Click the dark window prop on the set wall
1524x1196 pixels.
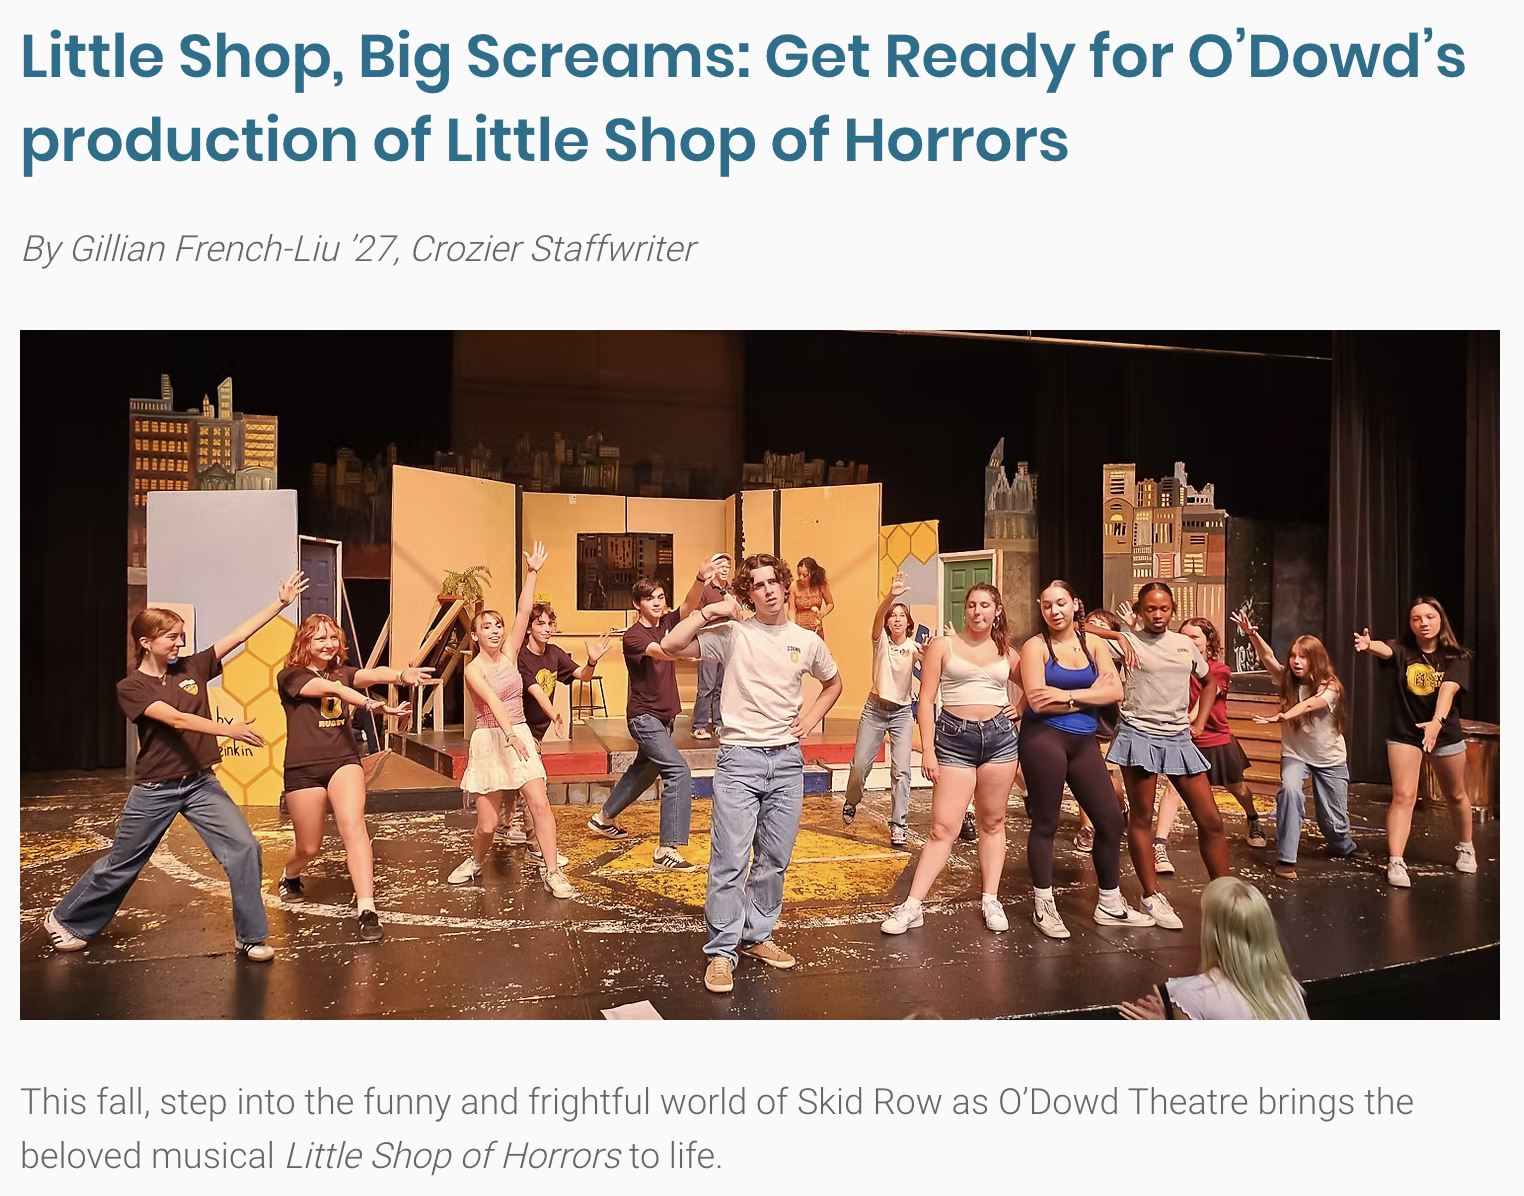point(624,571)
